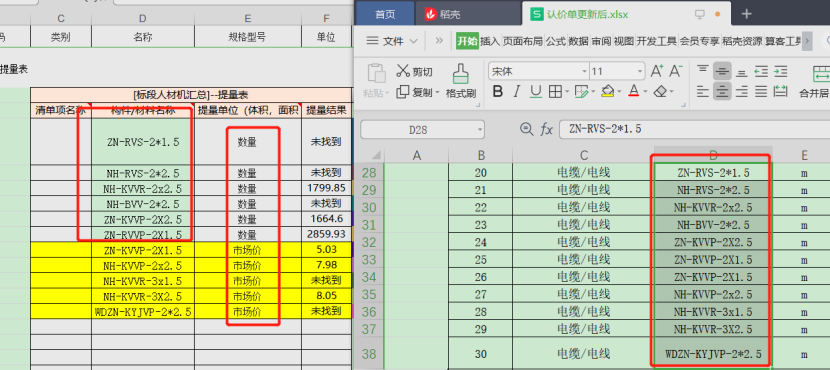
Task: Switch to the 插入 ribbon tab
Action: coord(490,41)
